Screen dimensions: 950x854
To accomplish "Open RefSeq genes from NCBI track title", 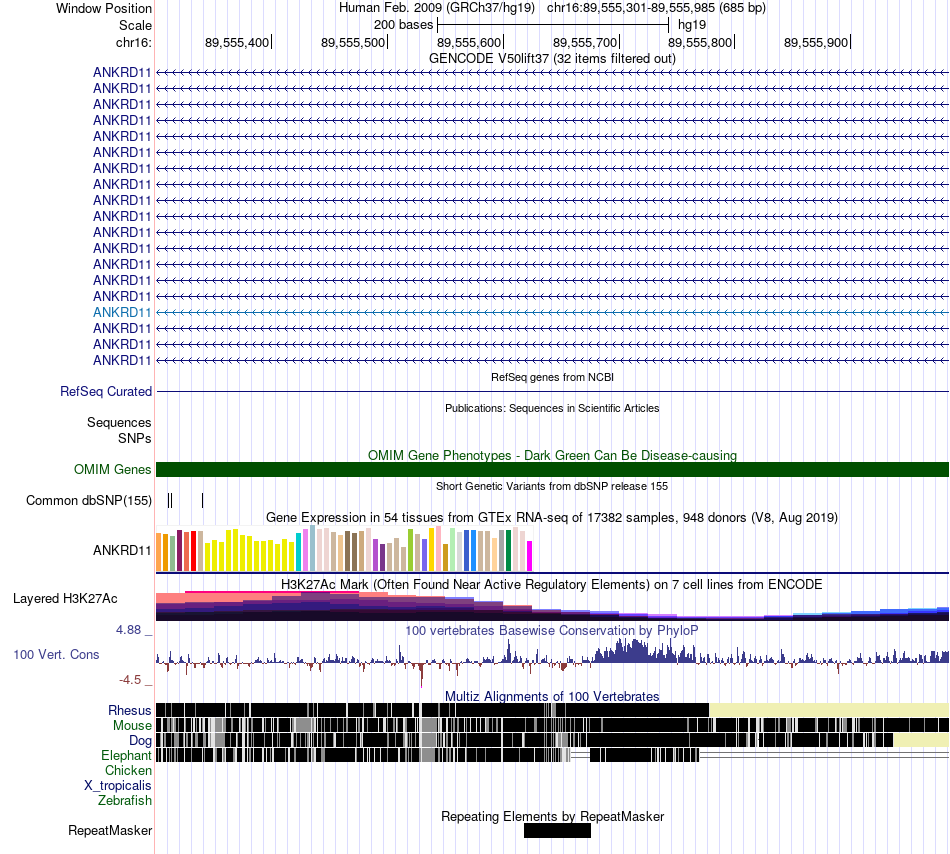I will (552, 377).
